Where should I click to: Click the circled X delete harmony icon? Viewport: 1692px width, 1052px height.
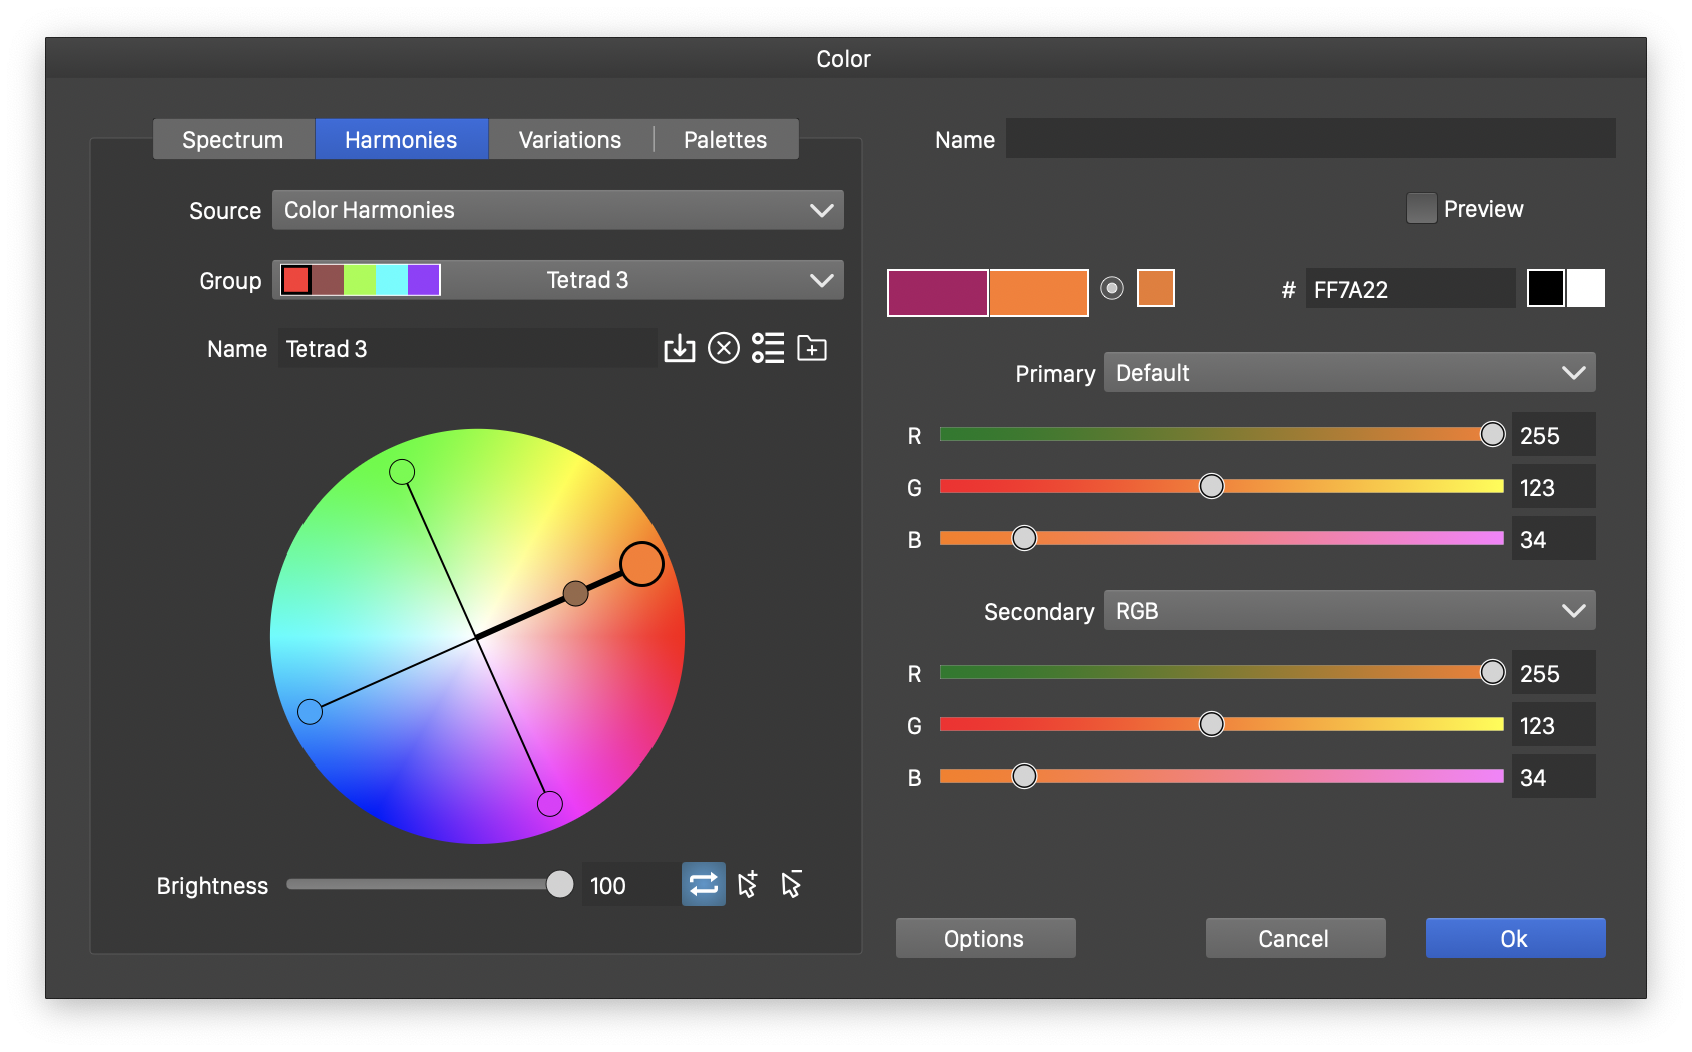pos(724,349)
